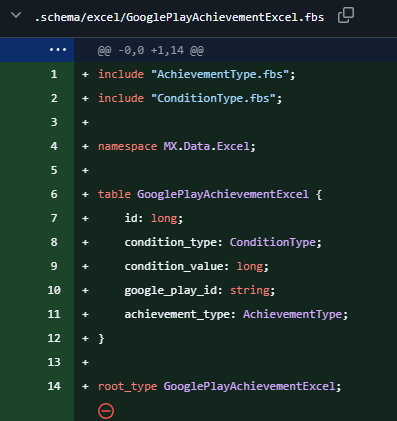
Task: Select line number 14 in the diff
Action: (54, 386)
